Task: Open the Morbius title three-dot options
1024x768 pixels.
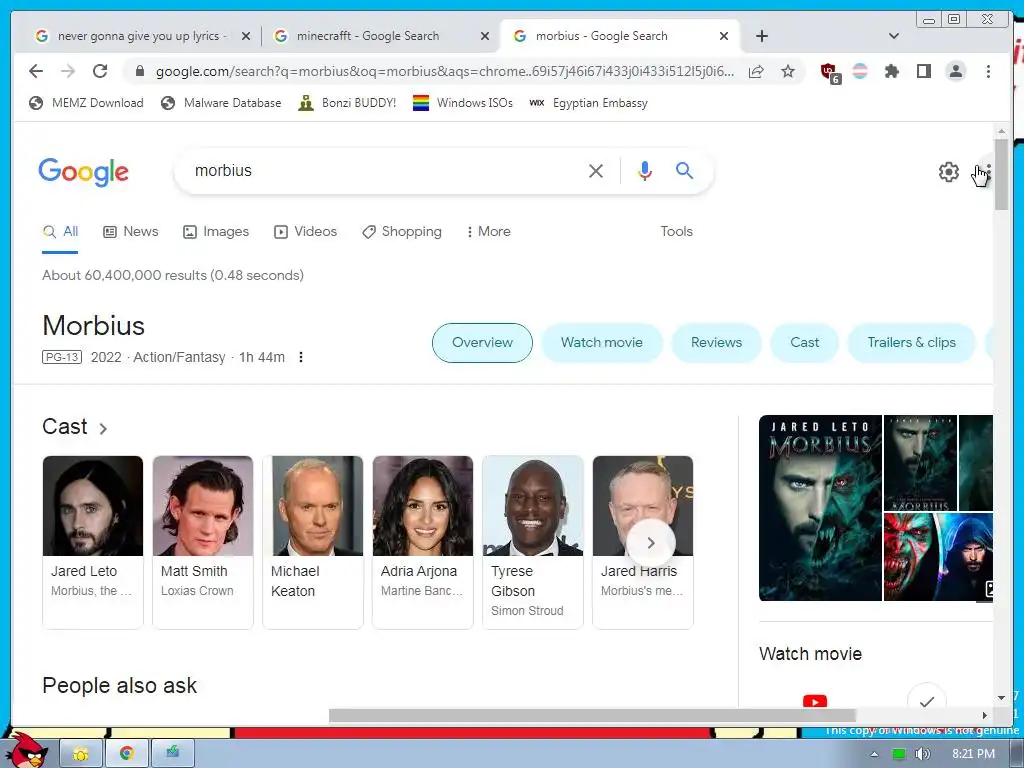Action: 300,357
